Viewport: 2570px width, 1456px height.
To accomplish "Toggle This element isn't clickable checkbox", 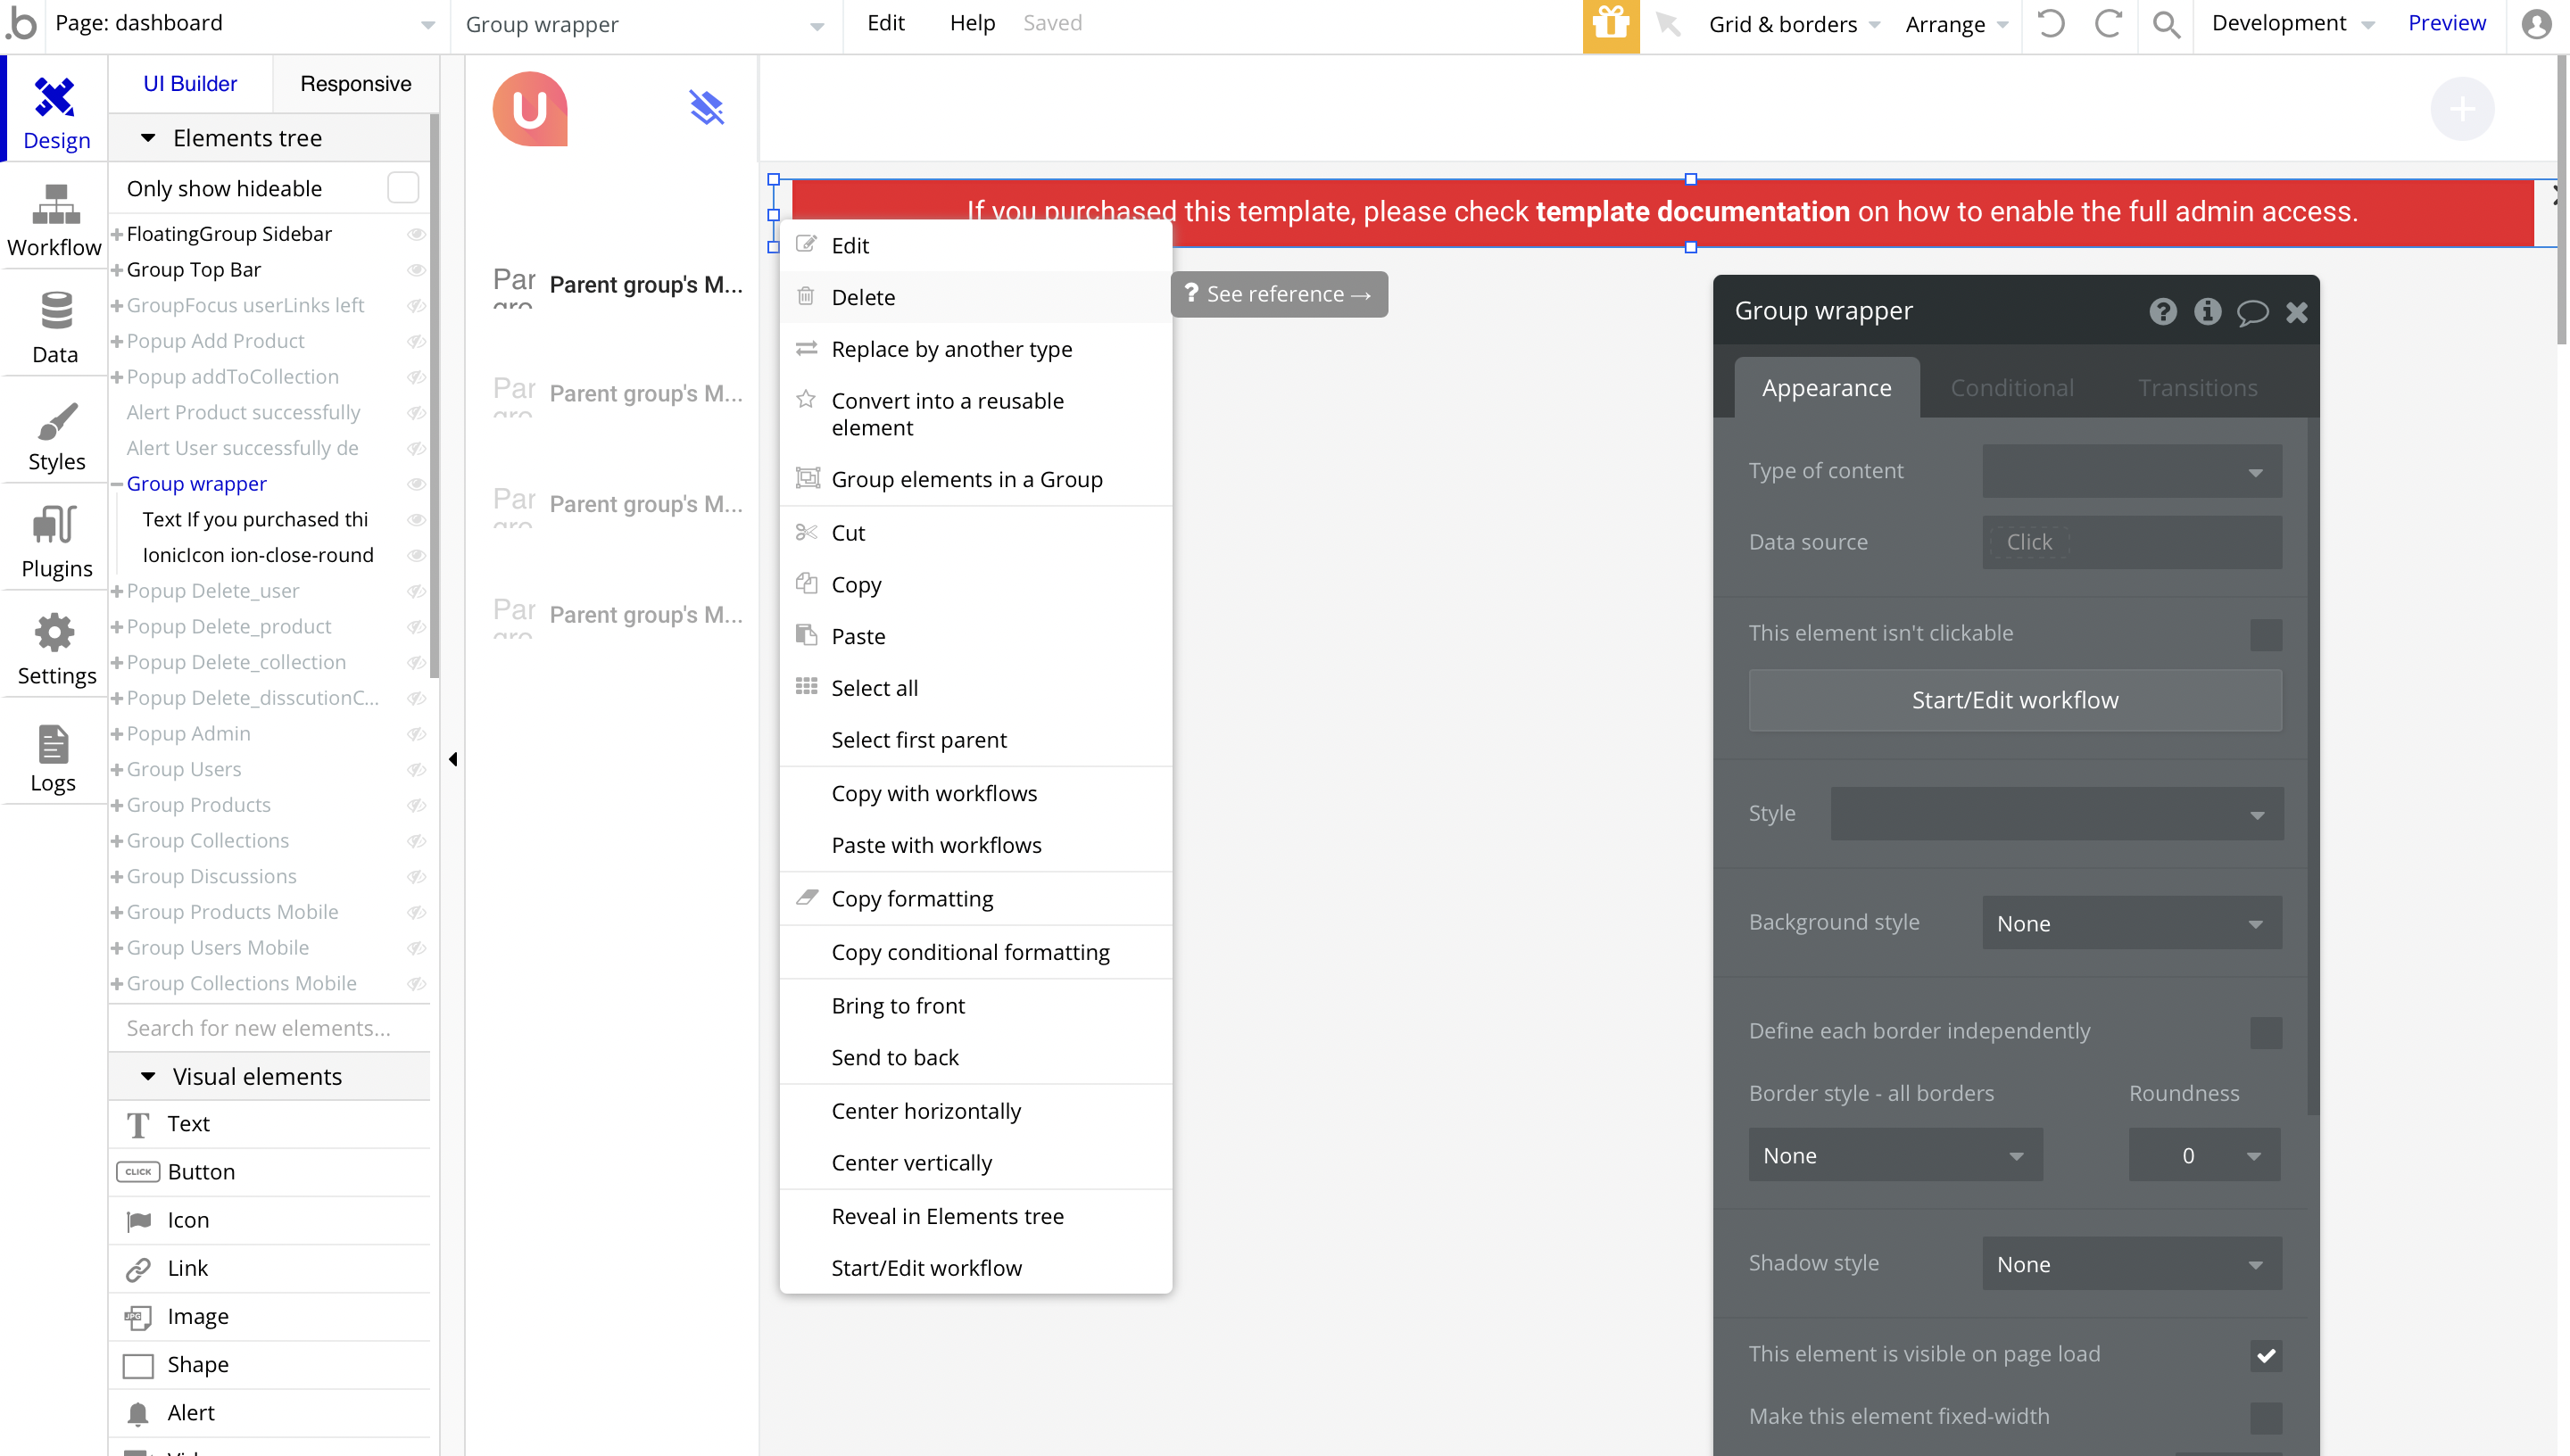I will (2265, 634).
